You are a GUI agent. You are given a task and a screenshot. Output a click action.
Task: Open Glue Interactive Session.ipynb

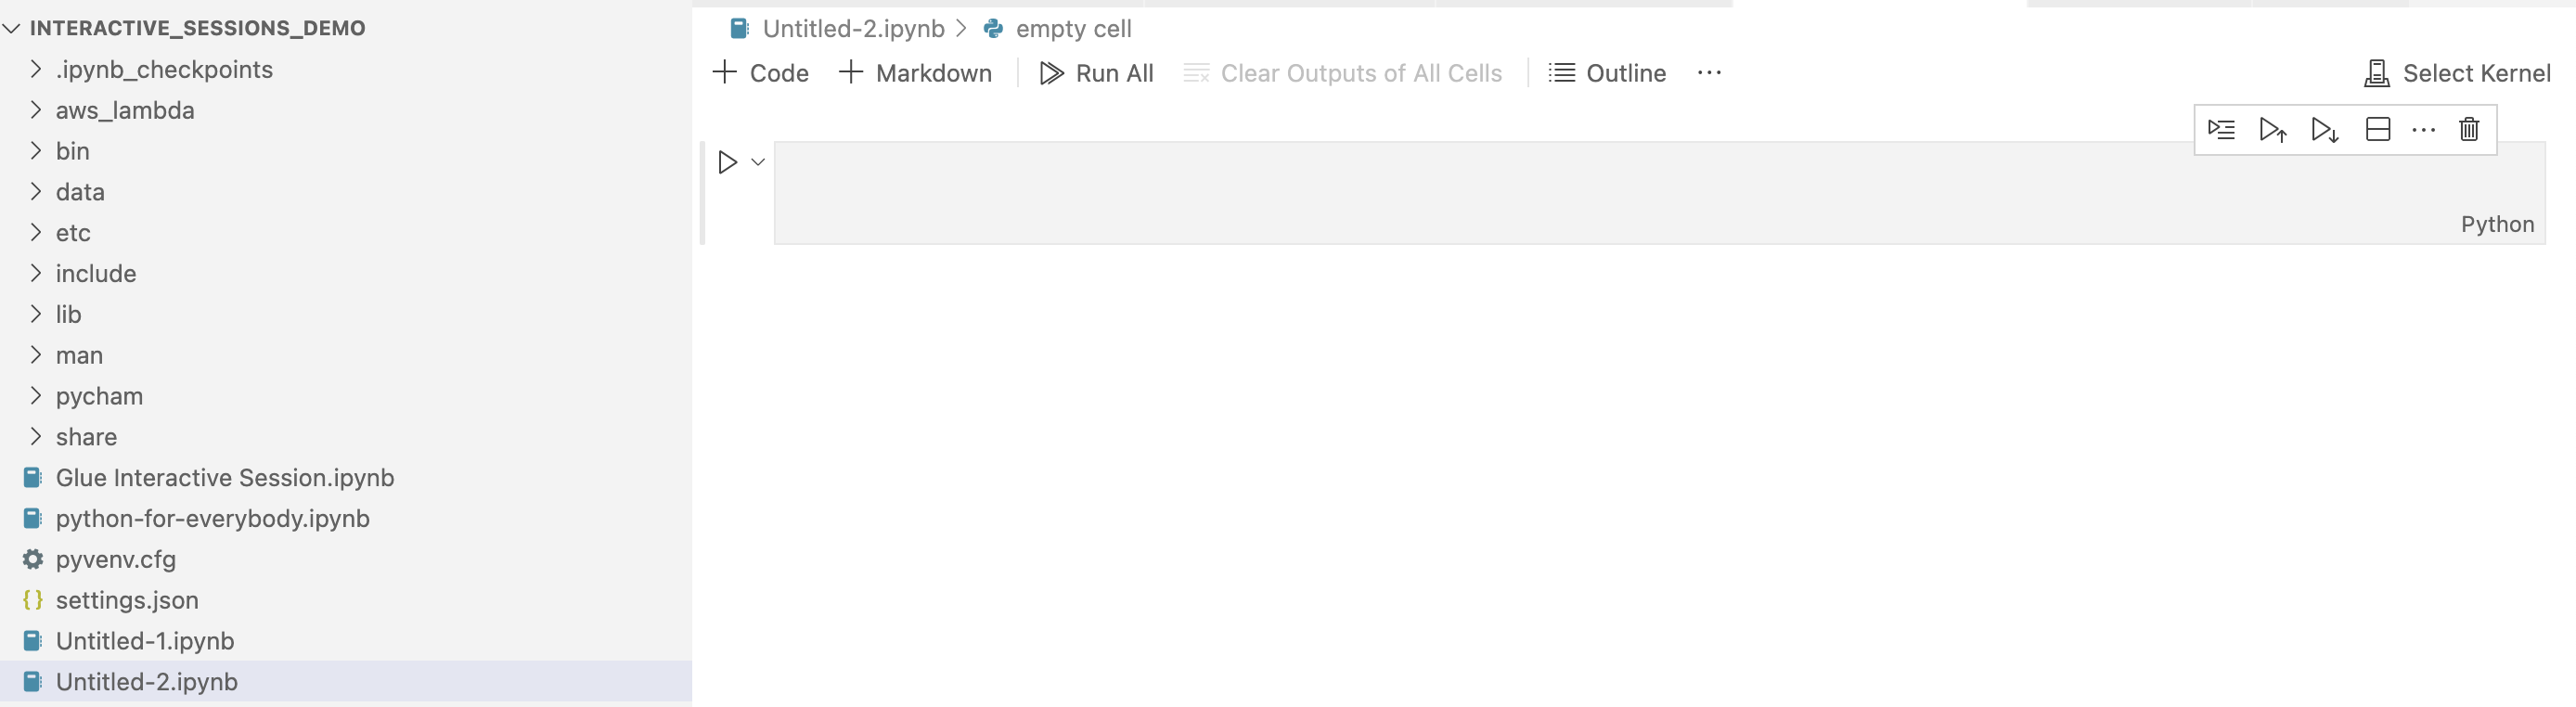tap(225, 477)
